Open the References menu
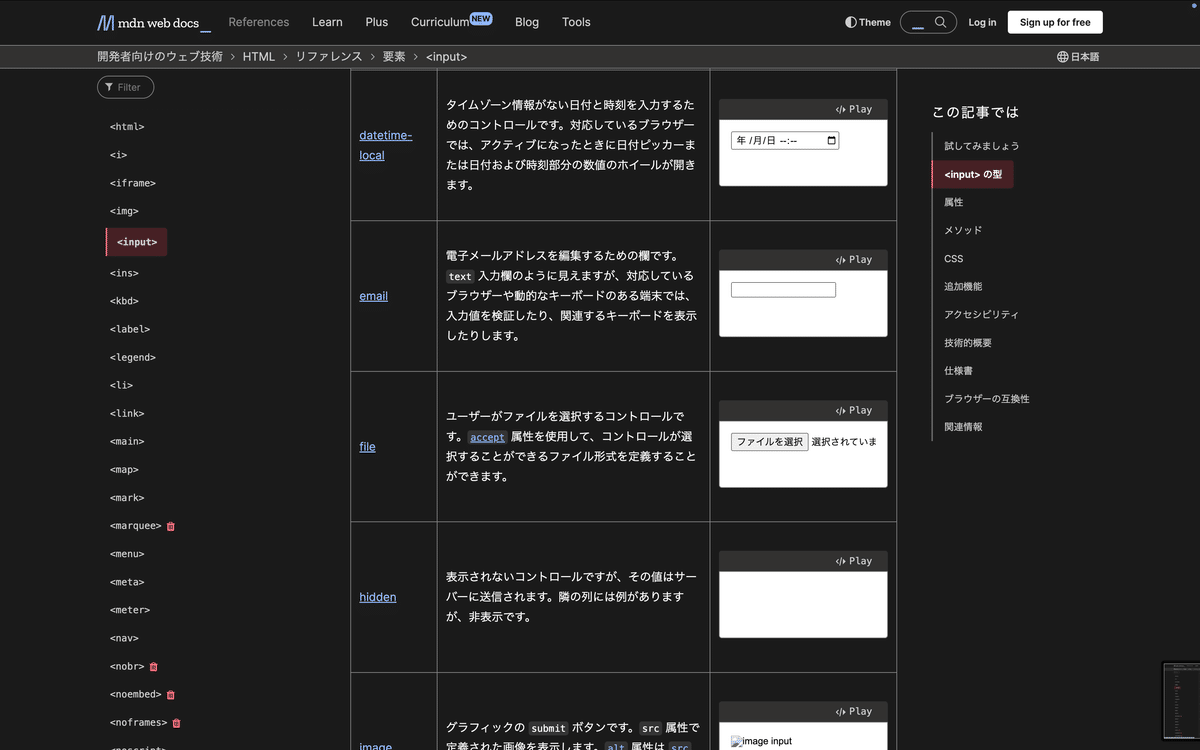Image resolution: width=1200 pixels, height=750 pixels. click(x=259, y=21)
